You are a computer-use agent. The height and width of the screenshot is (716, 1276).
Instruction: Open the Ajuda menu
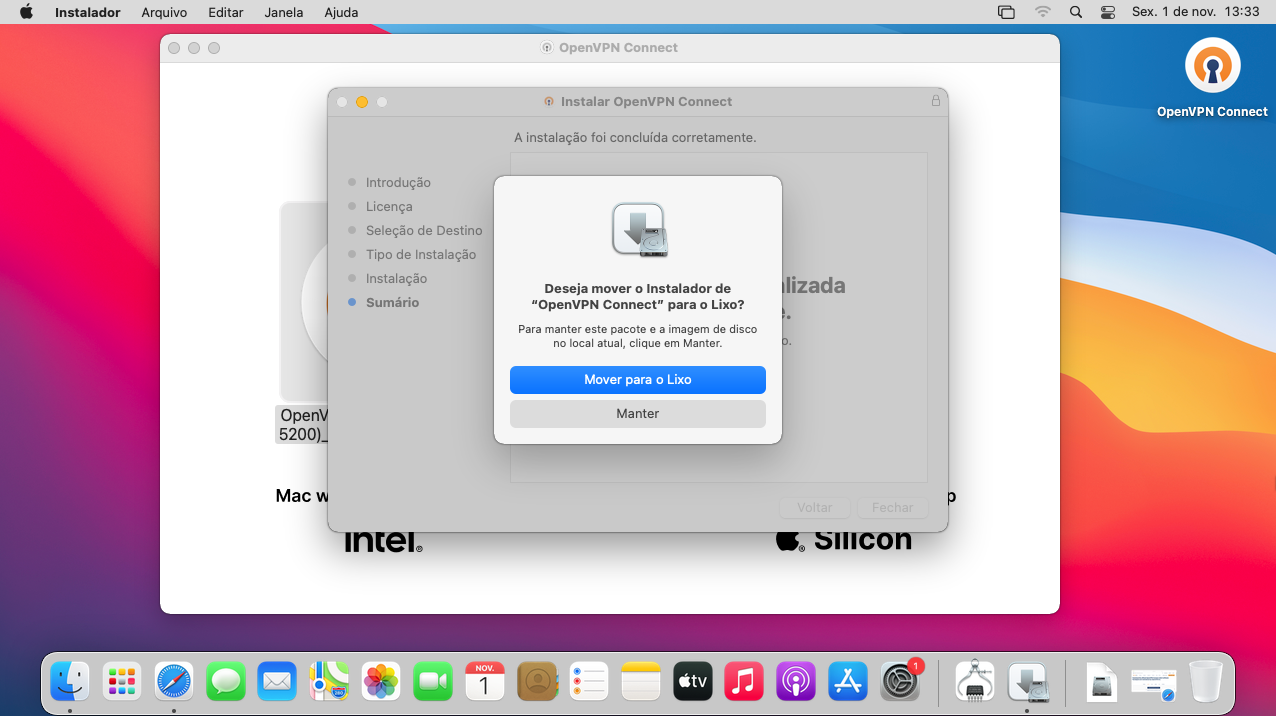(x=341, y=12)
